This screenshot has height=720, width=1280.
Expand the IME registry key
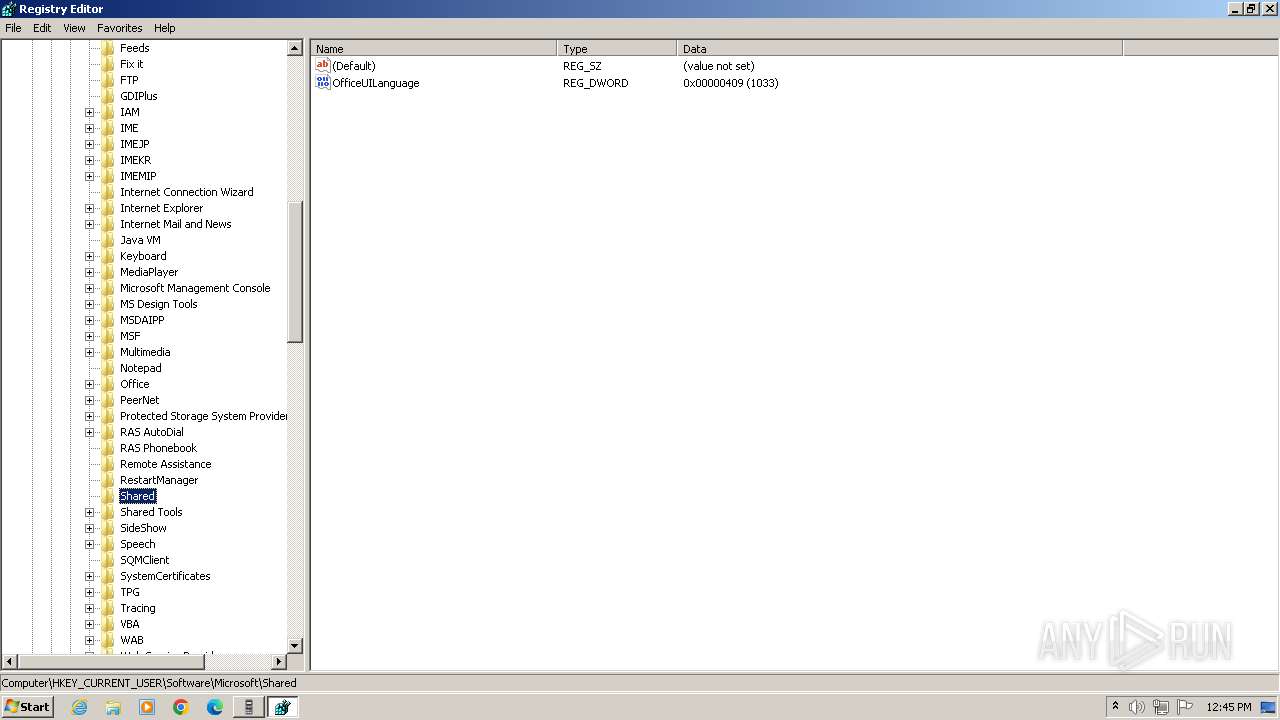[89, 128]
